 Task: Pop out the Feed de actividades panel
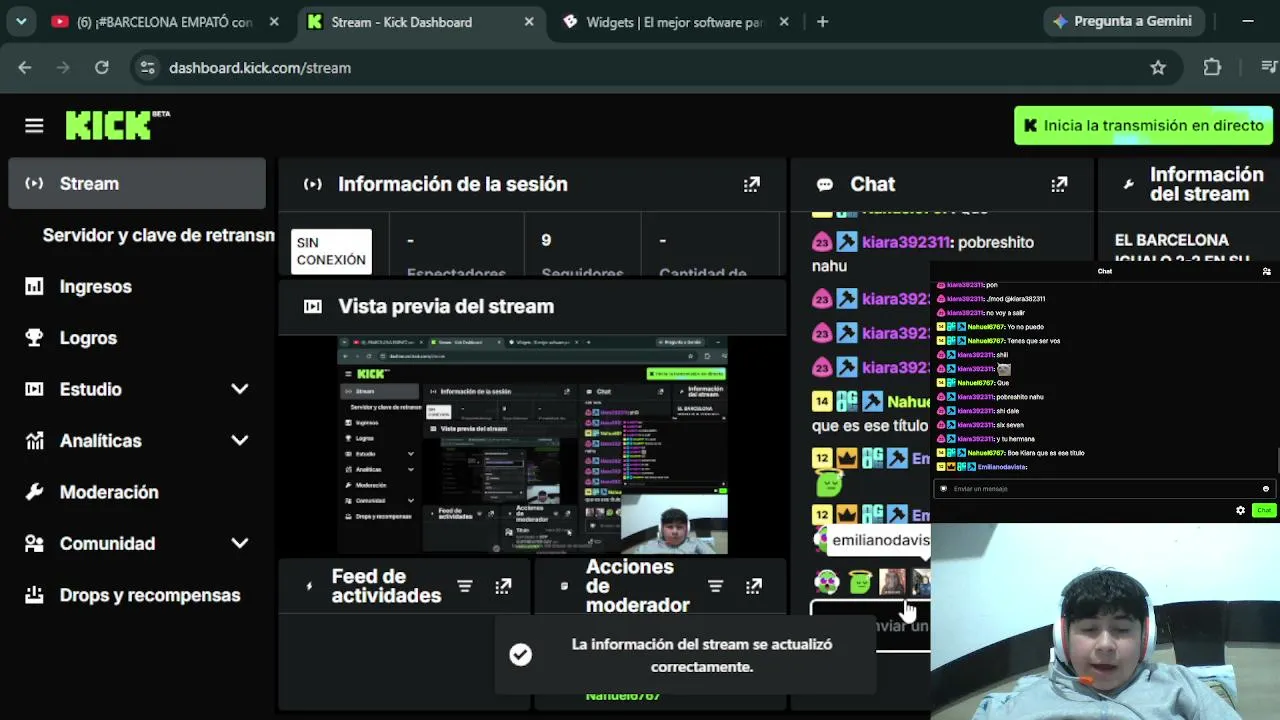(503, 586)
